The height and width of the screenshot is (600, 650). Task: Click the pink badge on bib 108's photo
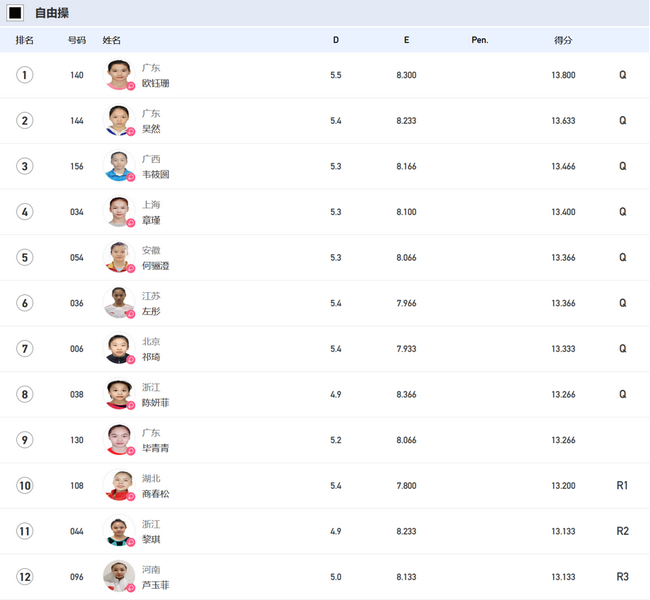(131, 497)
